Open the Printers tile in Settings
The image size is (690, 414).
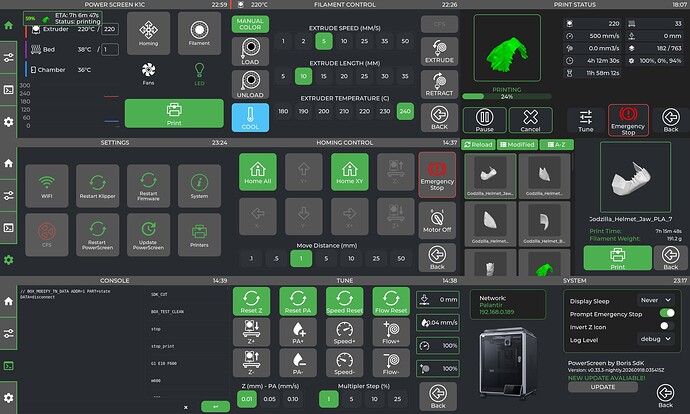click(199, 235)
